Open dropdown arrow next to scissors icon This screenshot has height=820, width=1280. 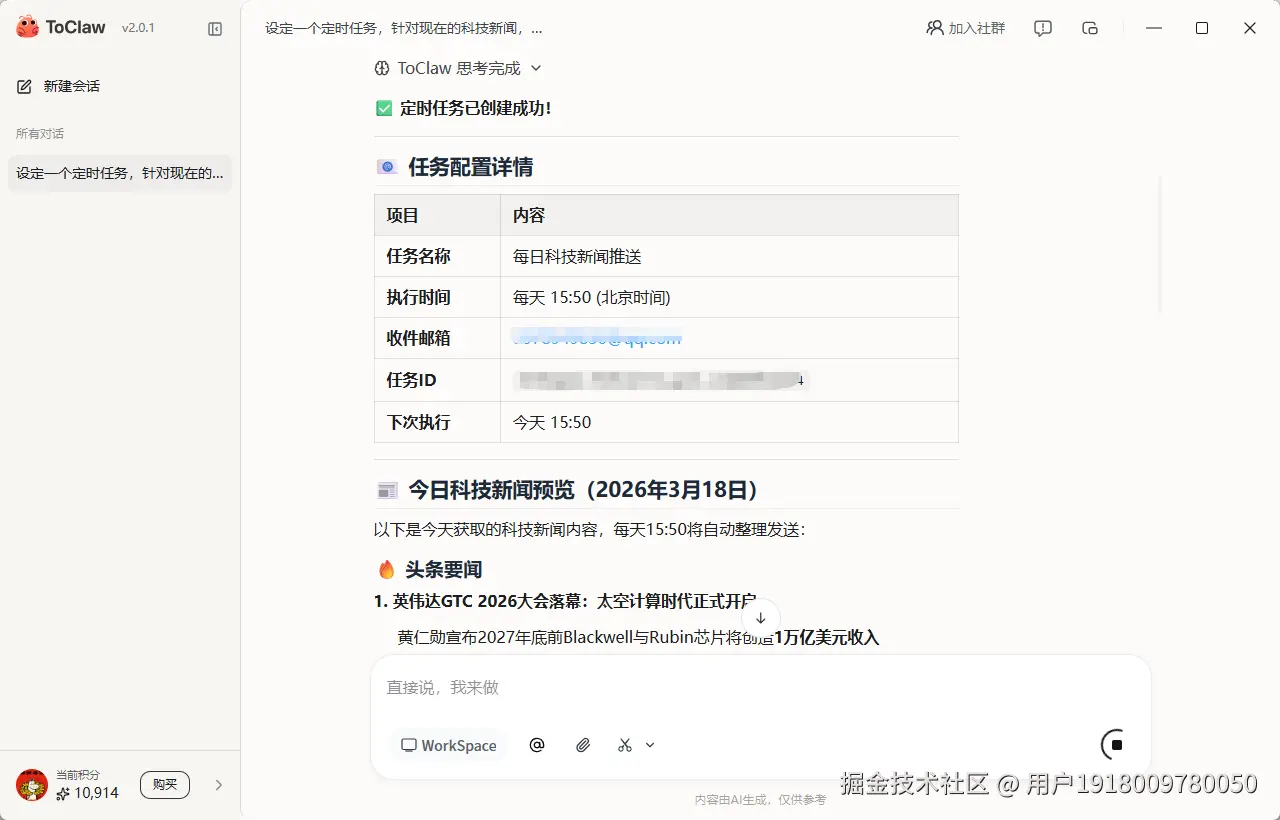[650, 745]
